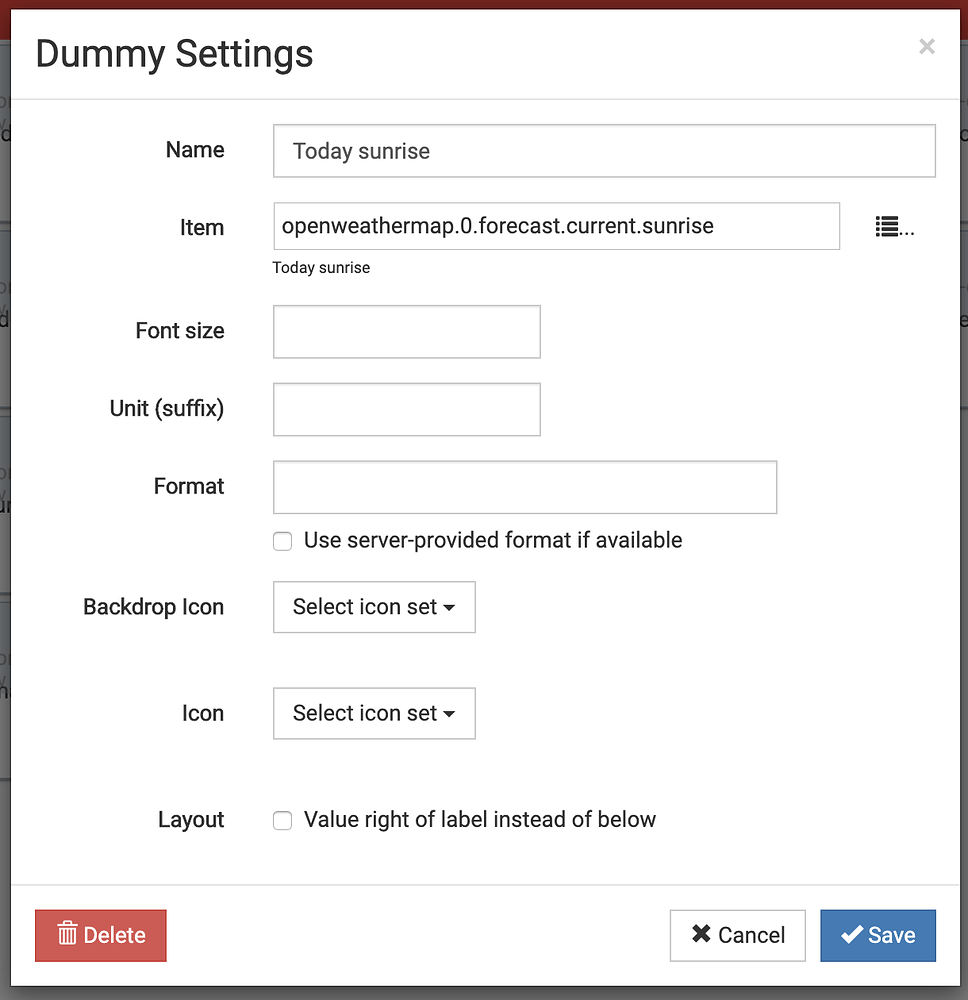Screen dimensions: 968x1000
Task: Toggle value right of label layout option
Action: click(x=282, y=820)
